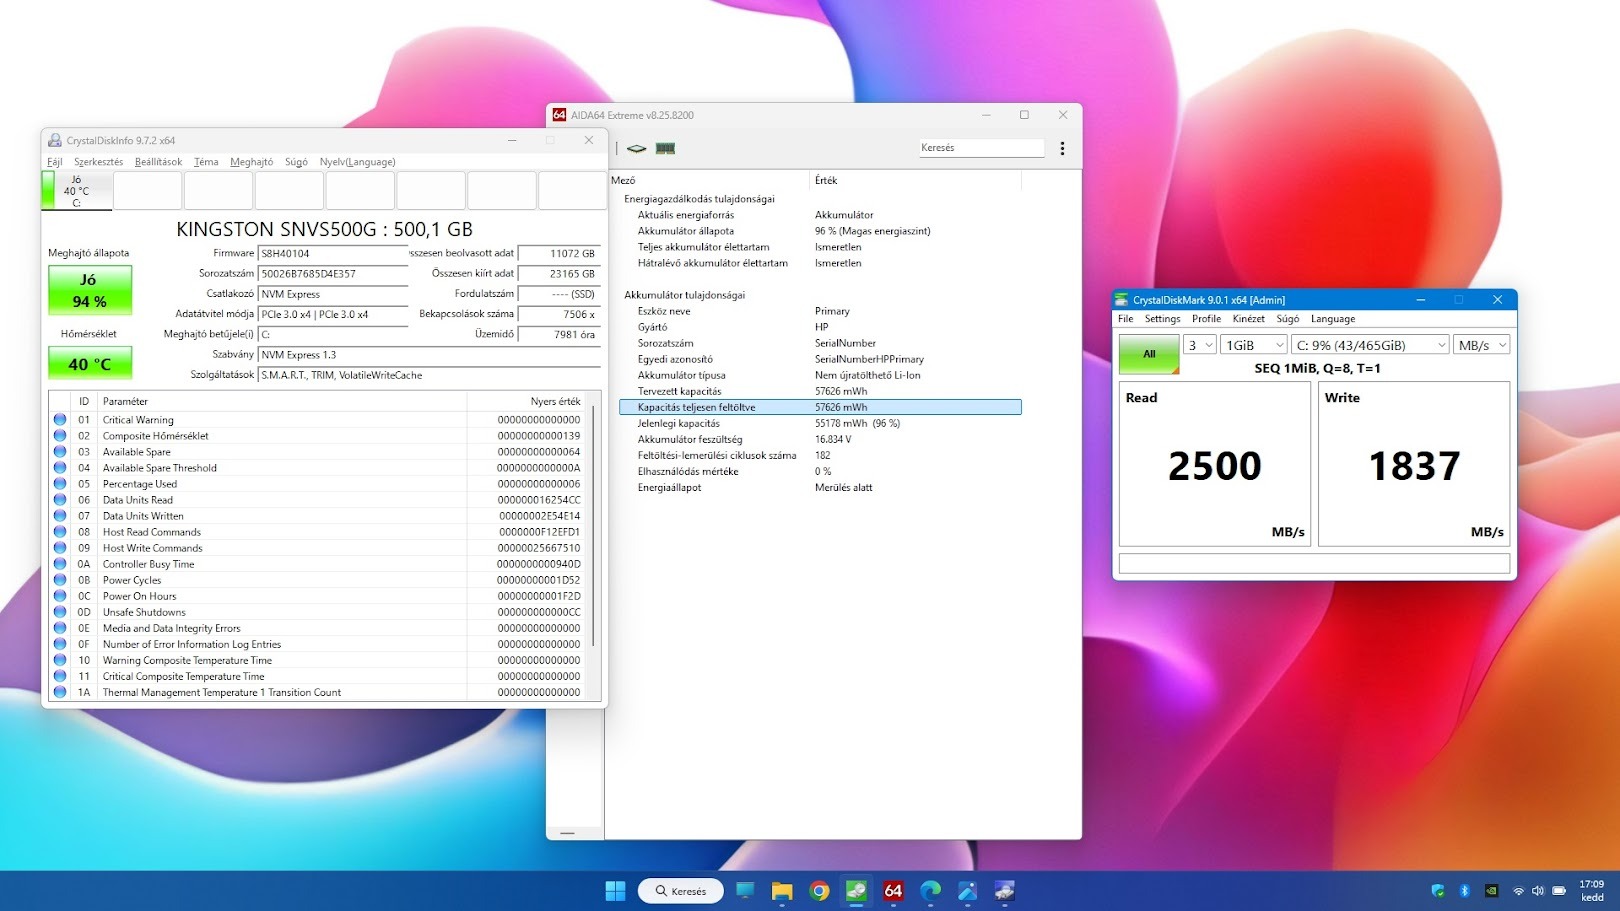Launch Google Chrome from the taskbar
The height and width of the screenshot is (911, 1620).
pos(819,891)
